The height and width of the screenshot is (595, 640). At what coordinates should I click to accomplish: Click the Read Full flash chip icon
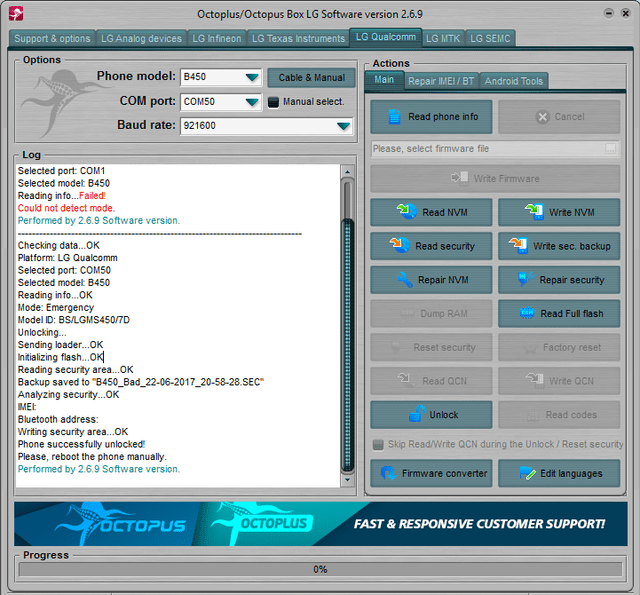[x=527, y=313]
